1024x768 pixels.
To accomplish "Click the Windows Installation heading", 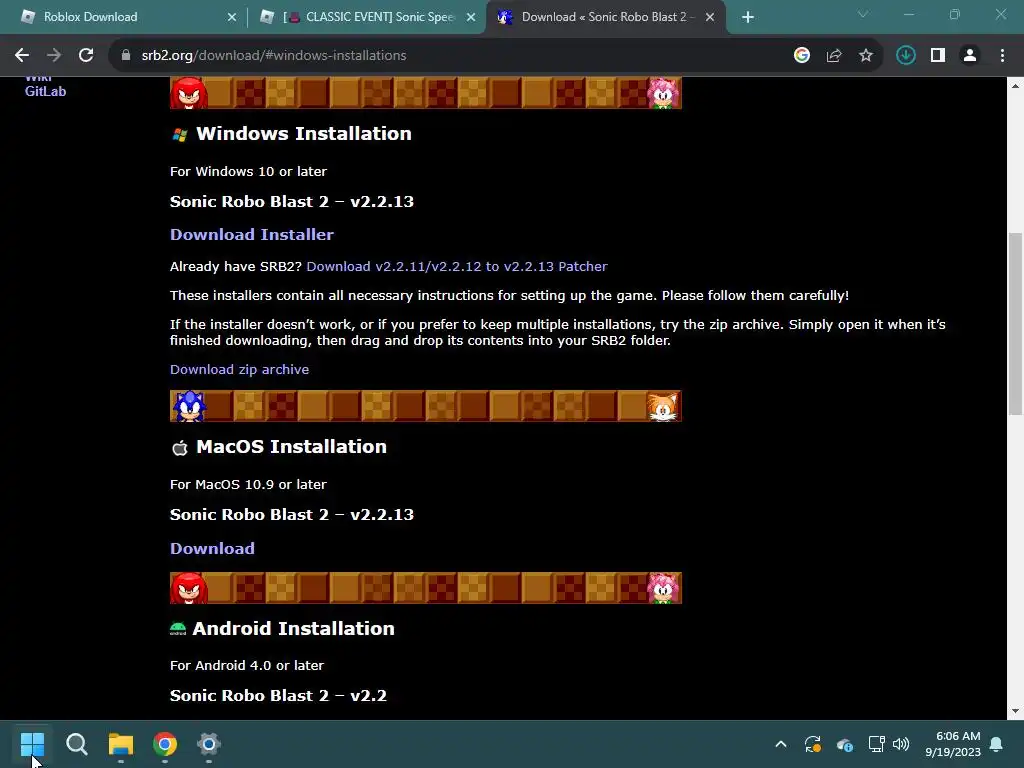I will pos(304,134).
